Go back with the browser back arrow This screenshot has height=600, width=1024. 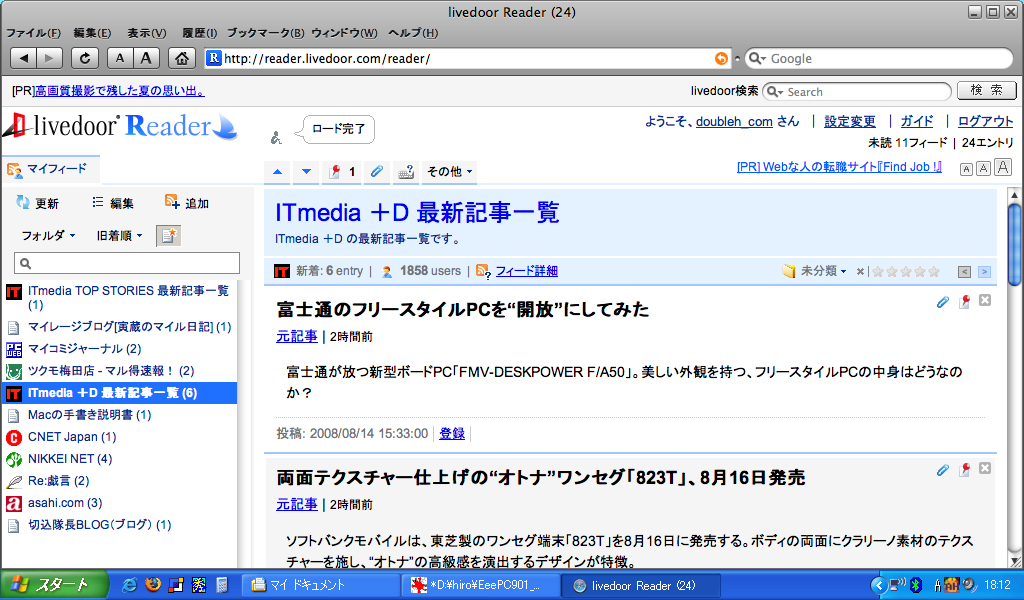point(24,59)
